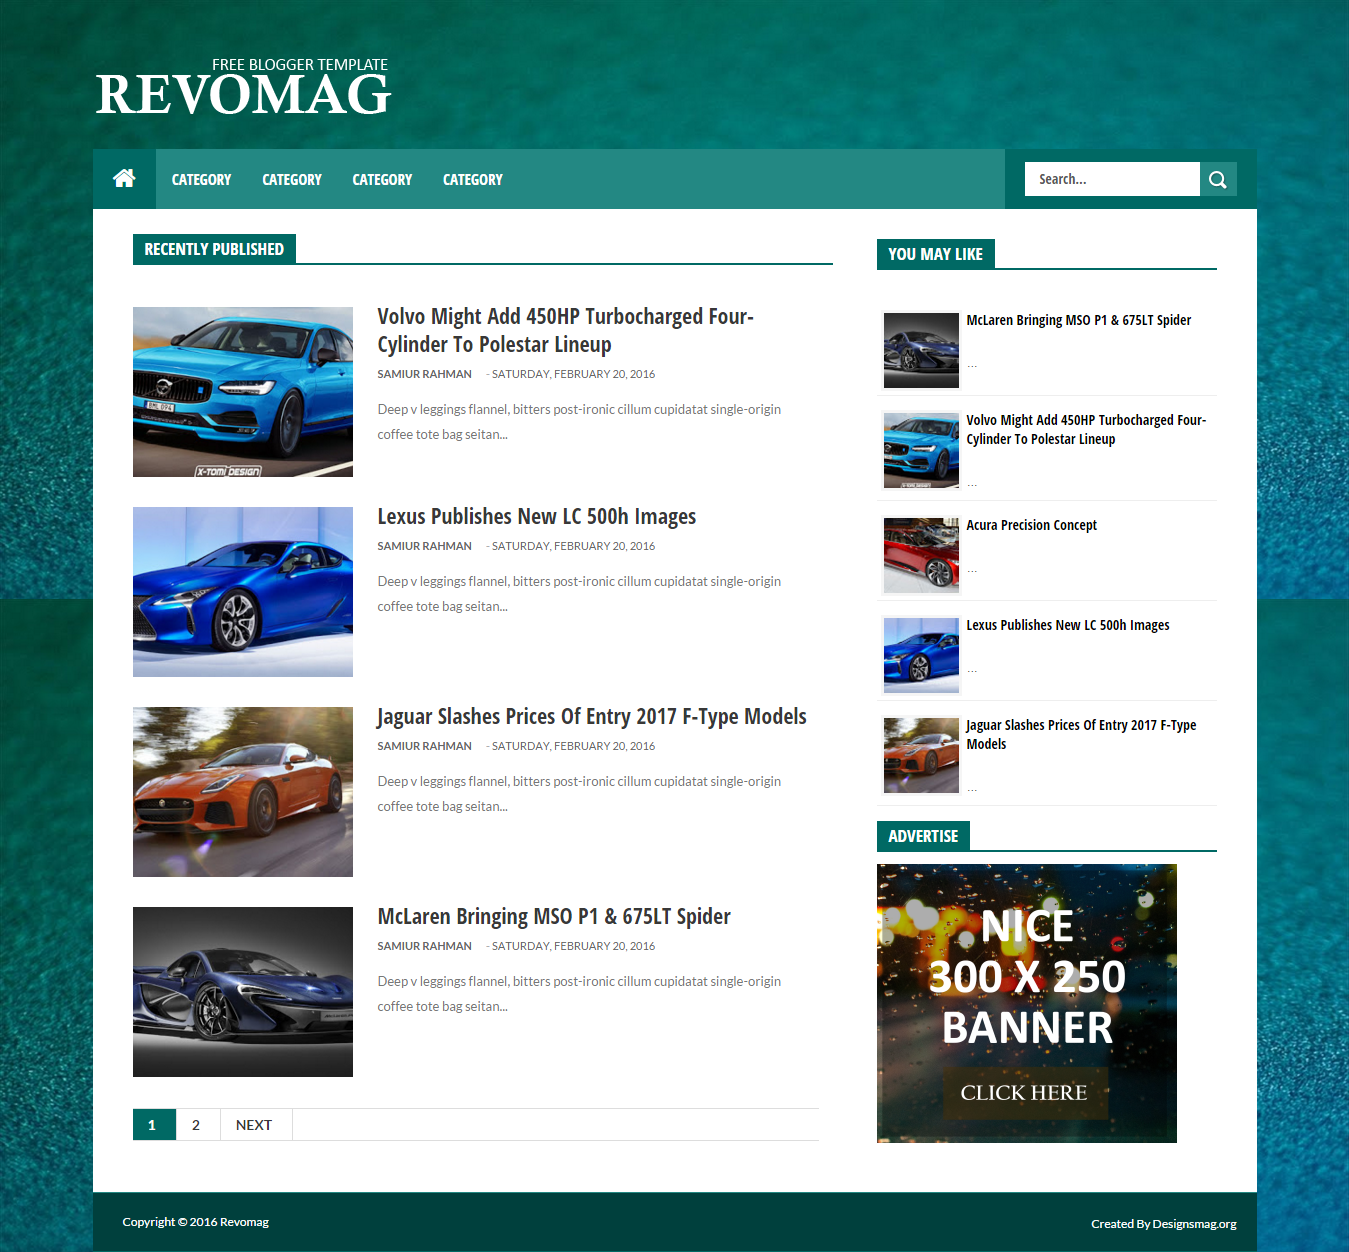The image size is (1349, 1252).
Task: Click the Lexus thumbnail in You May Like
Action: (921, 655)
